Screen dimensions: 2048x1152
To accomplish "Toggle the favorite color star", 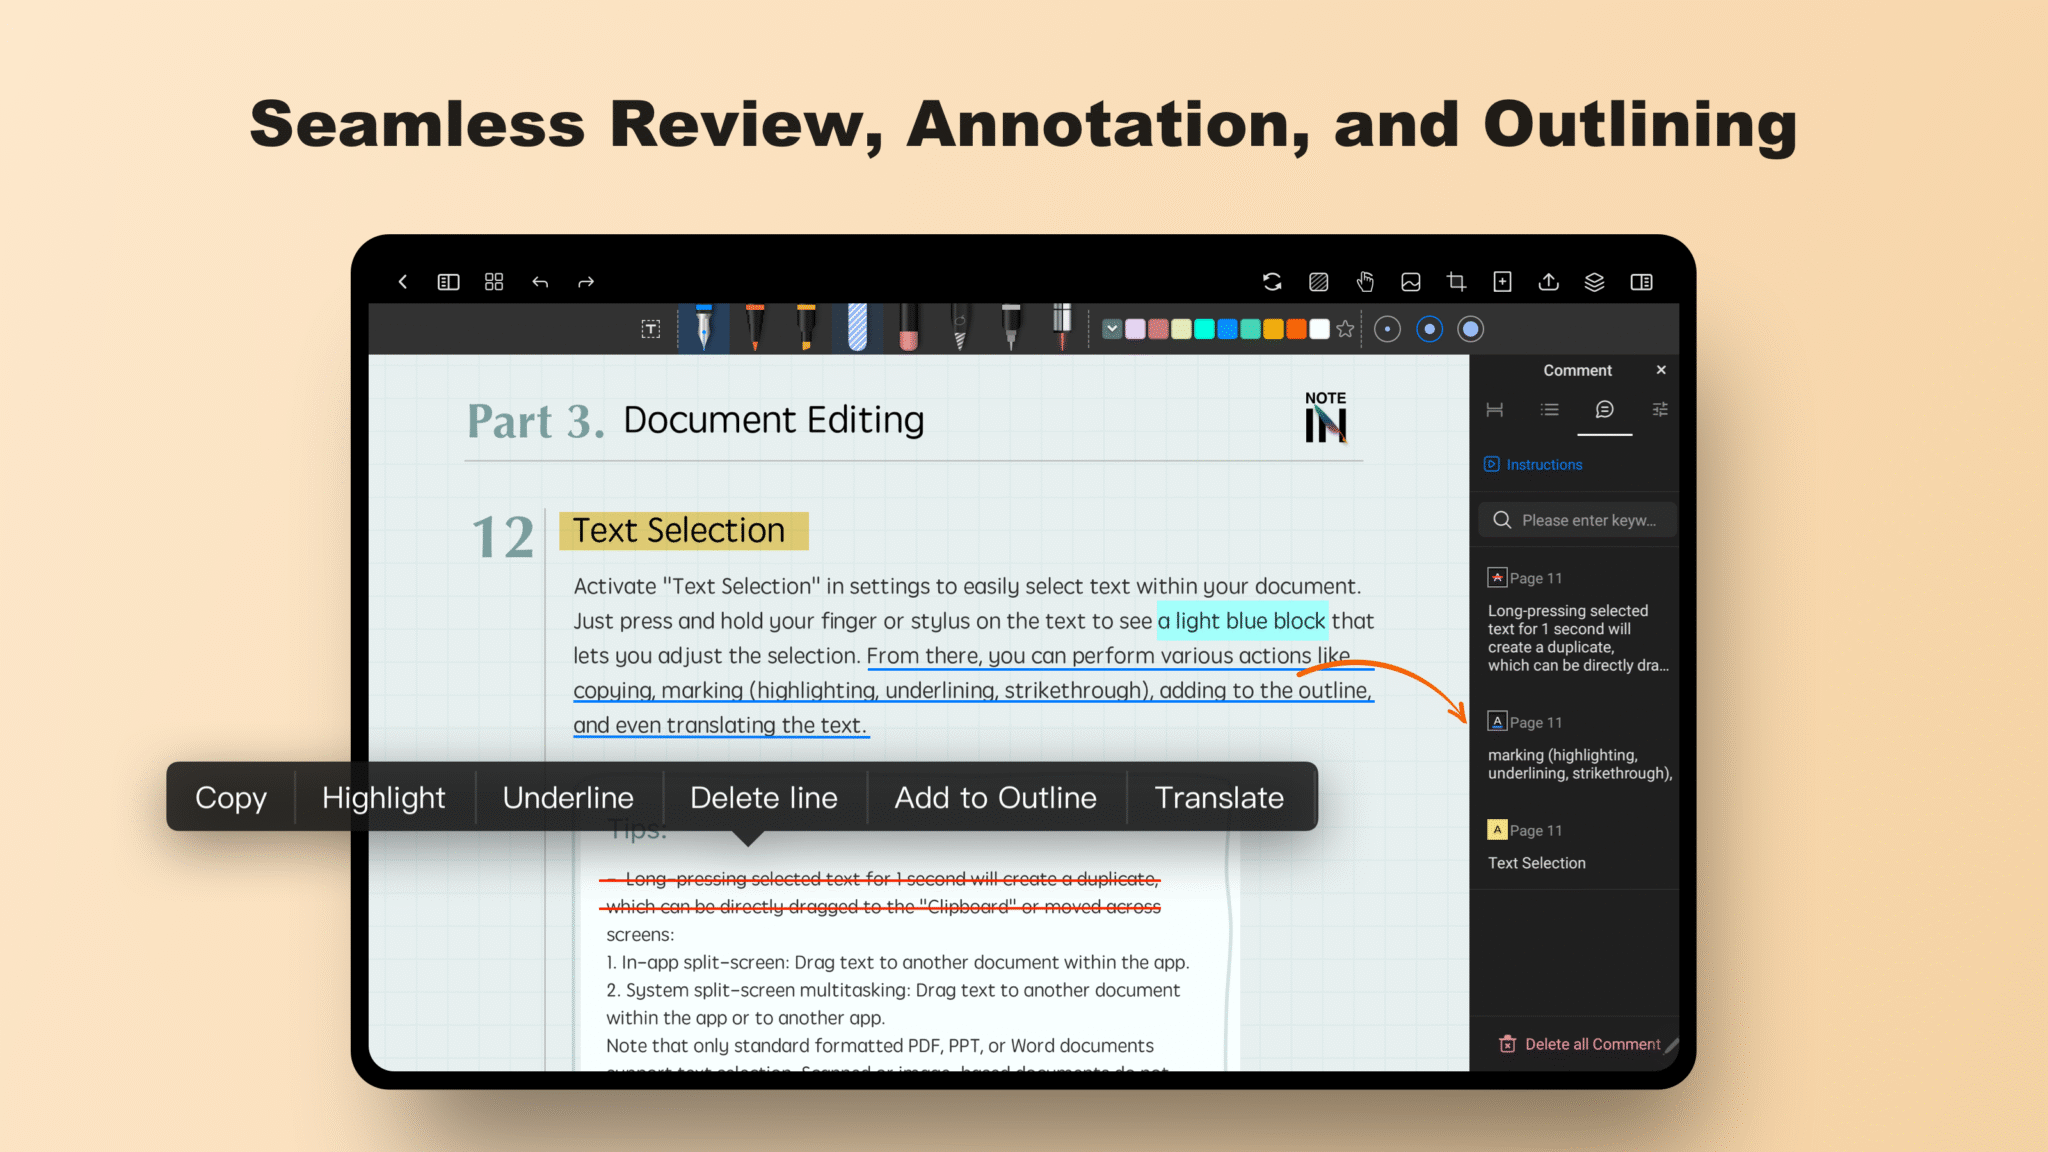I will click(1345, 328).
